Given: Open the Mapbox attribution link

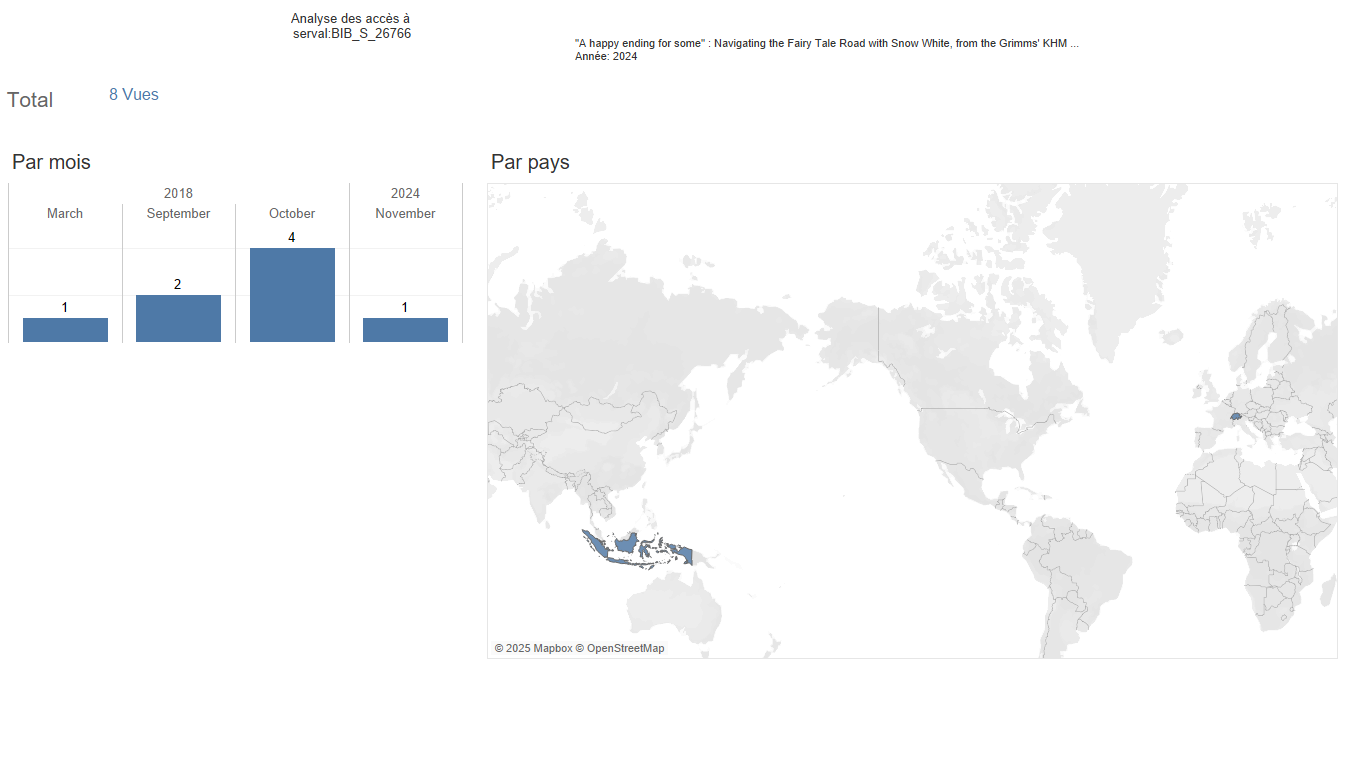Looking at the screenshot, I should [533, 648].
